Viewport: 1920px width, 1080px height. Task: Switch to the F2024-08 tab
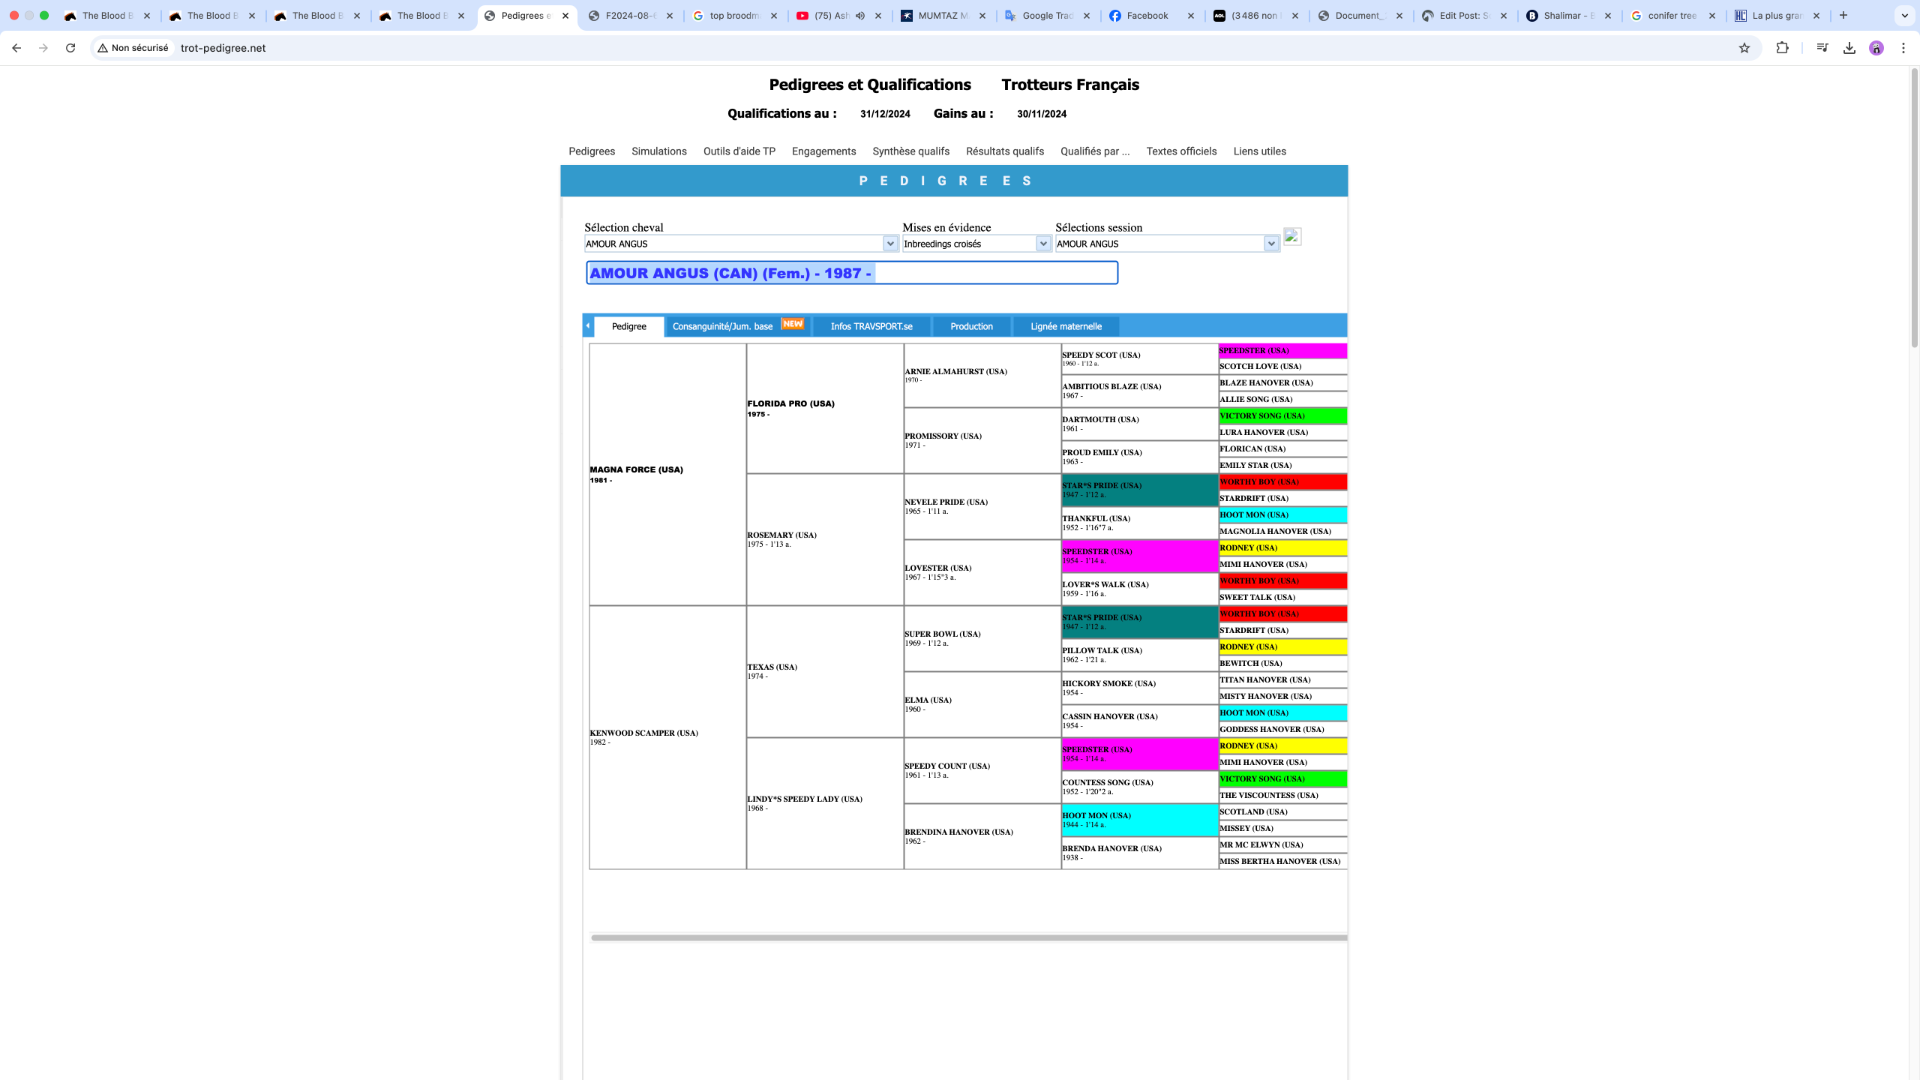(x=631, y=16)
